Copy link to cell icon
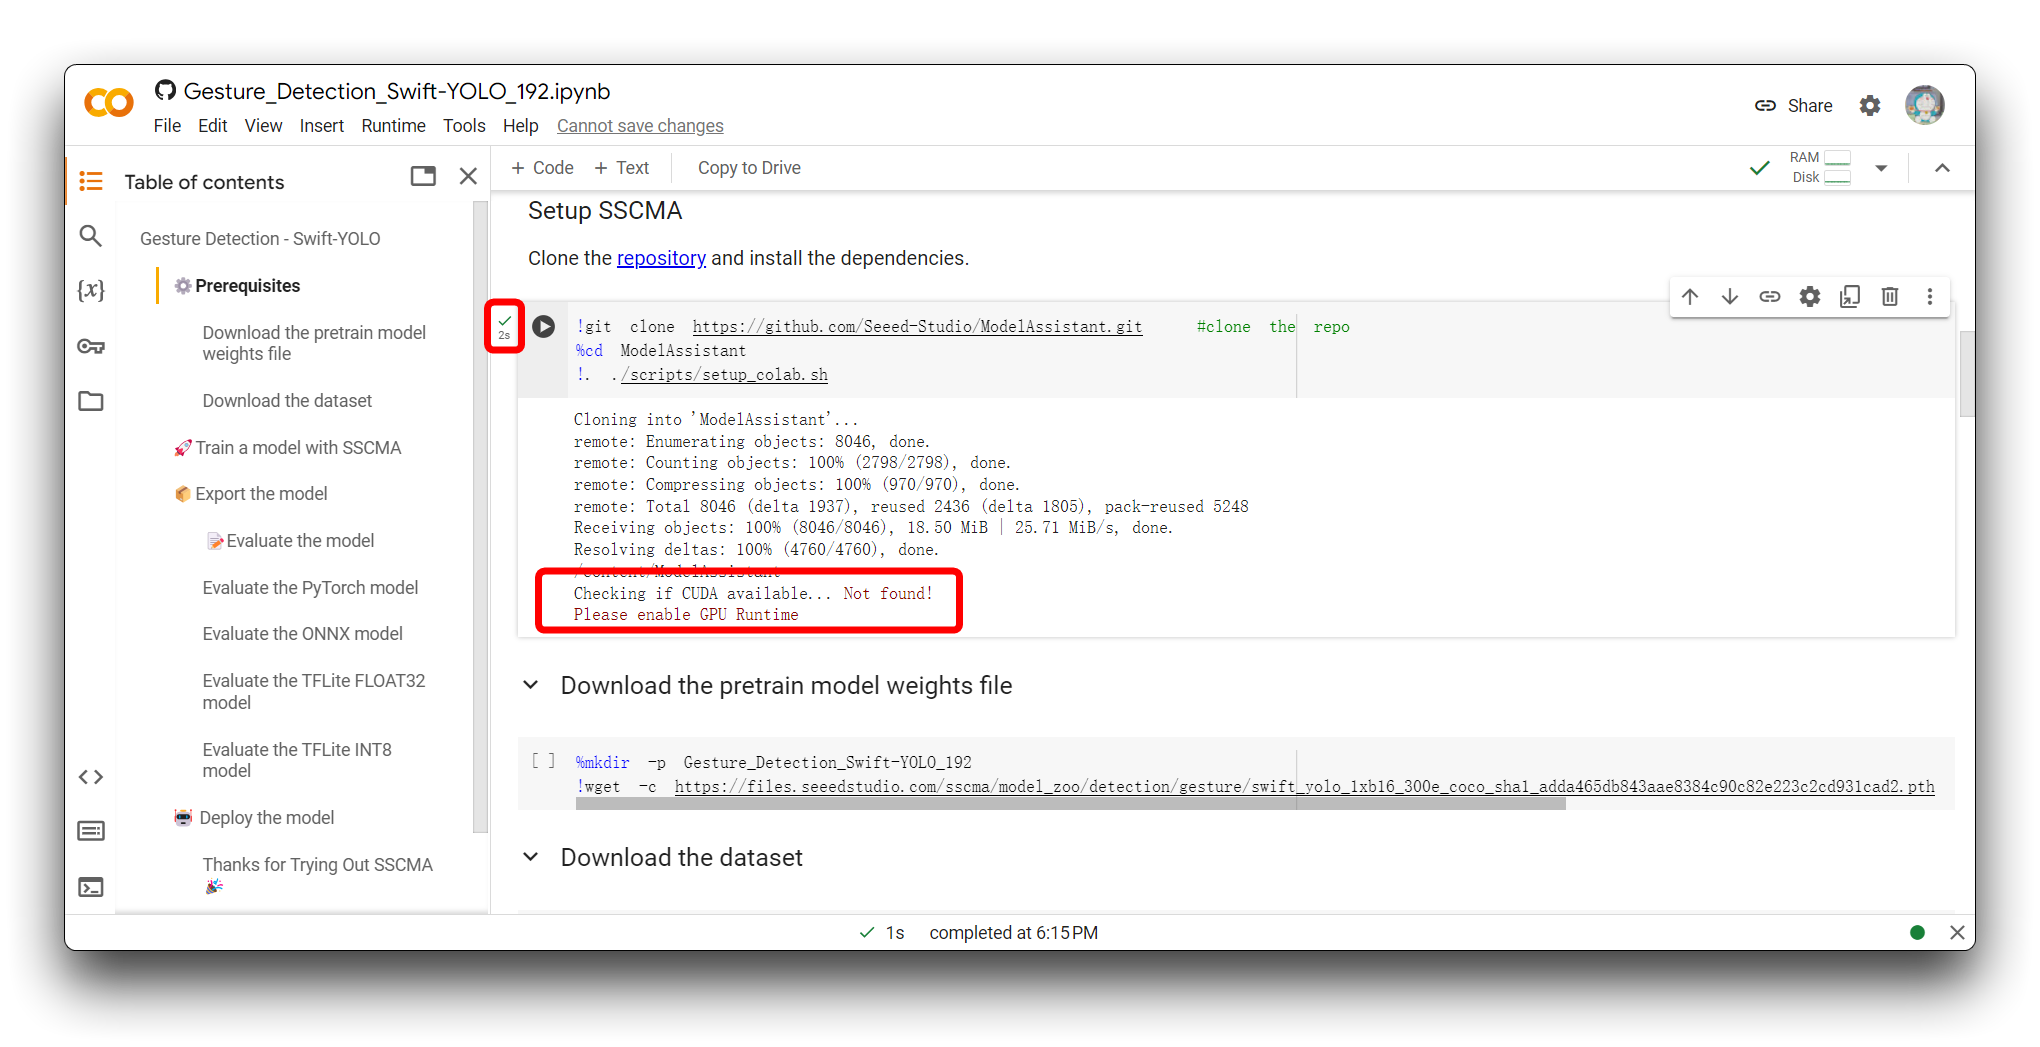2040x1047 pixels. (x=1770, y=297)
